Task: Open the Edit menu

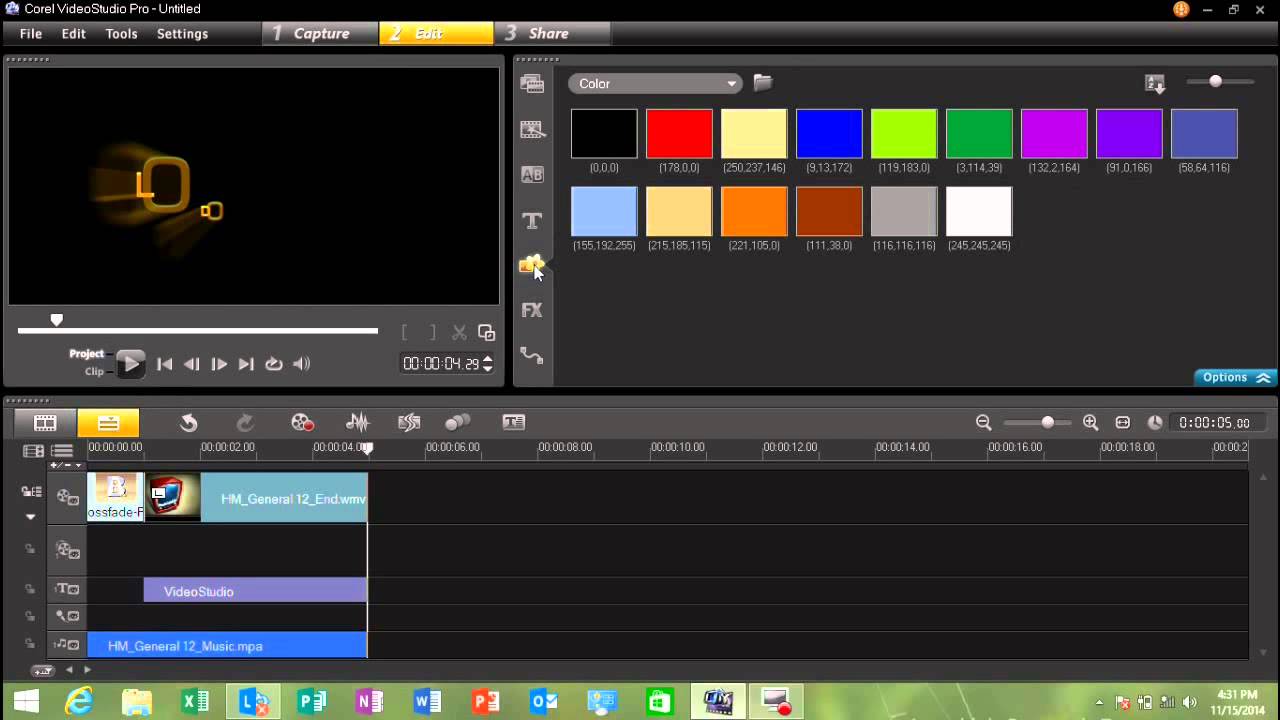Action: tap(74, 33)
